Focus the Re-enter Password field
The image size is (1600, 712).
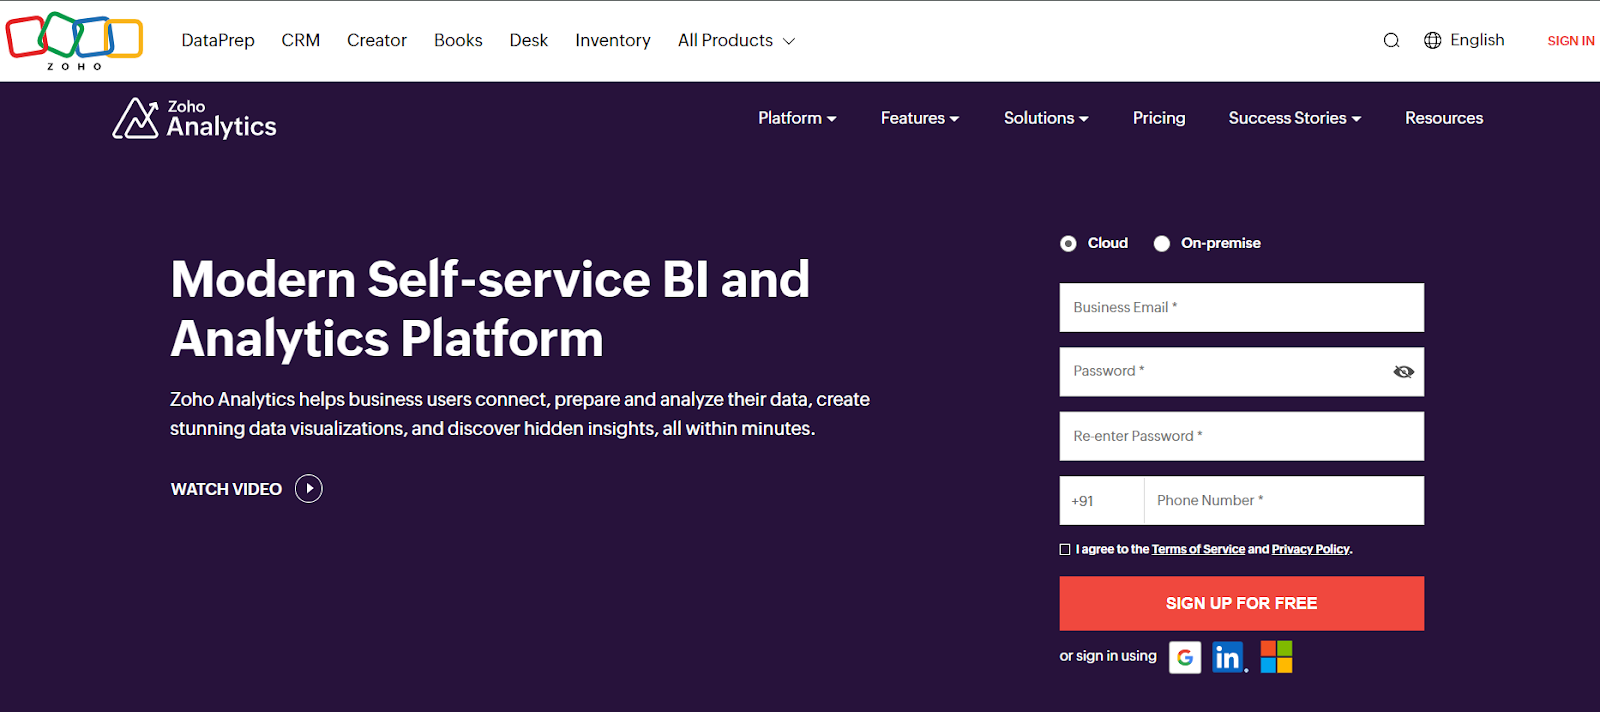click(x=1242, y=436)
